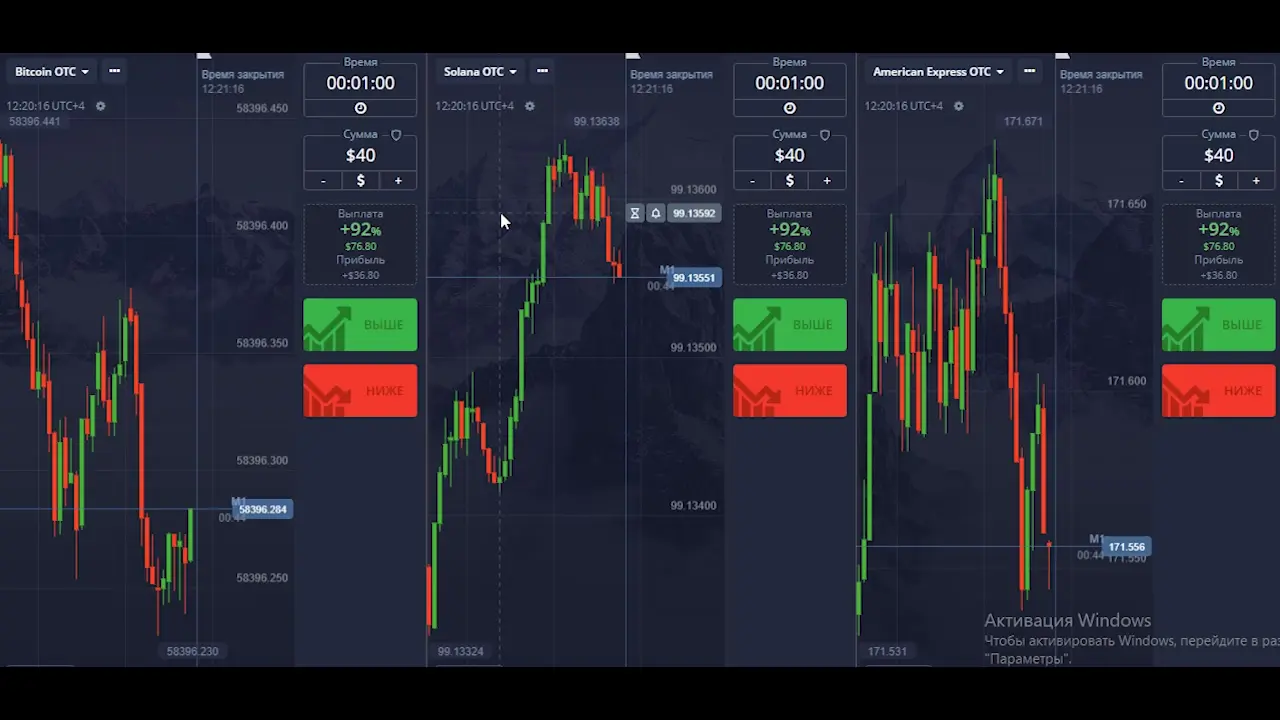This screenshot has height=720, width=1280.
Task: Open the three-dot menu beside Solana OTC
Action: [x=542, y=71]
